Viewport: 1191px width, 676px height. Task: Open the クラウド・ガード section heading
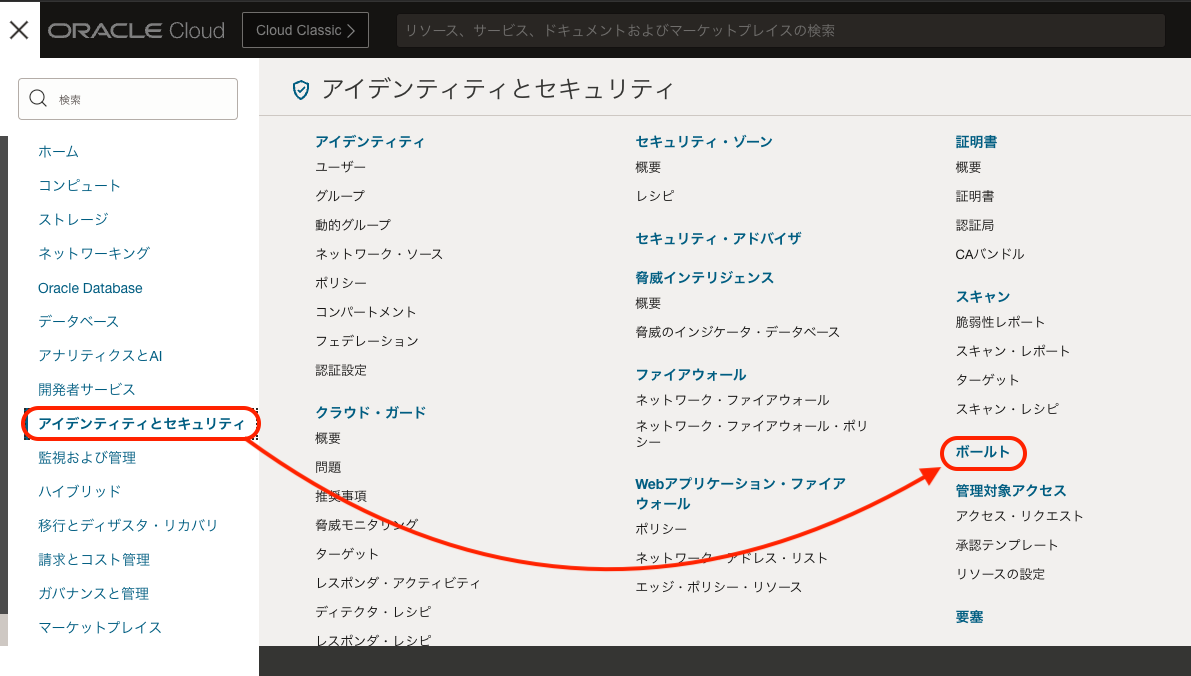click(x=369, y=411)
